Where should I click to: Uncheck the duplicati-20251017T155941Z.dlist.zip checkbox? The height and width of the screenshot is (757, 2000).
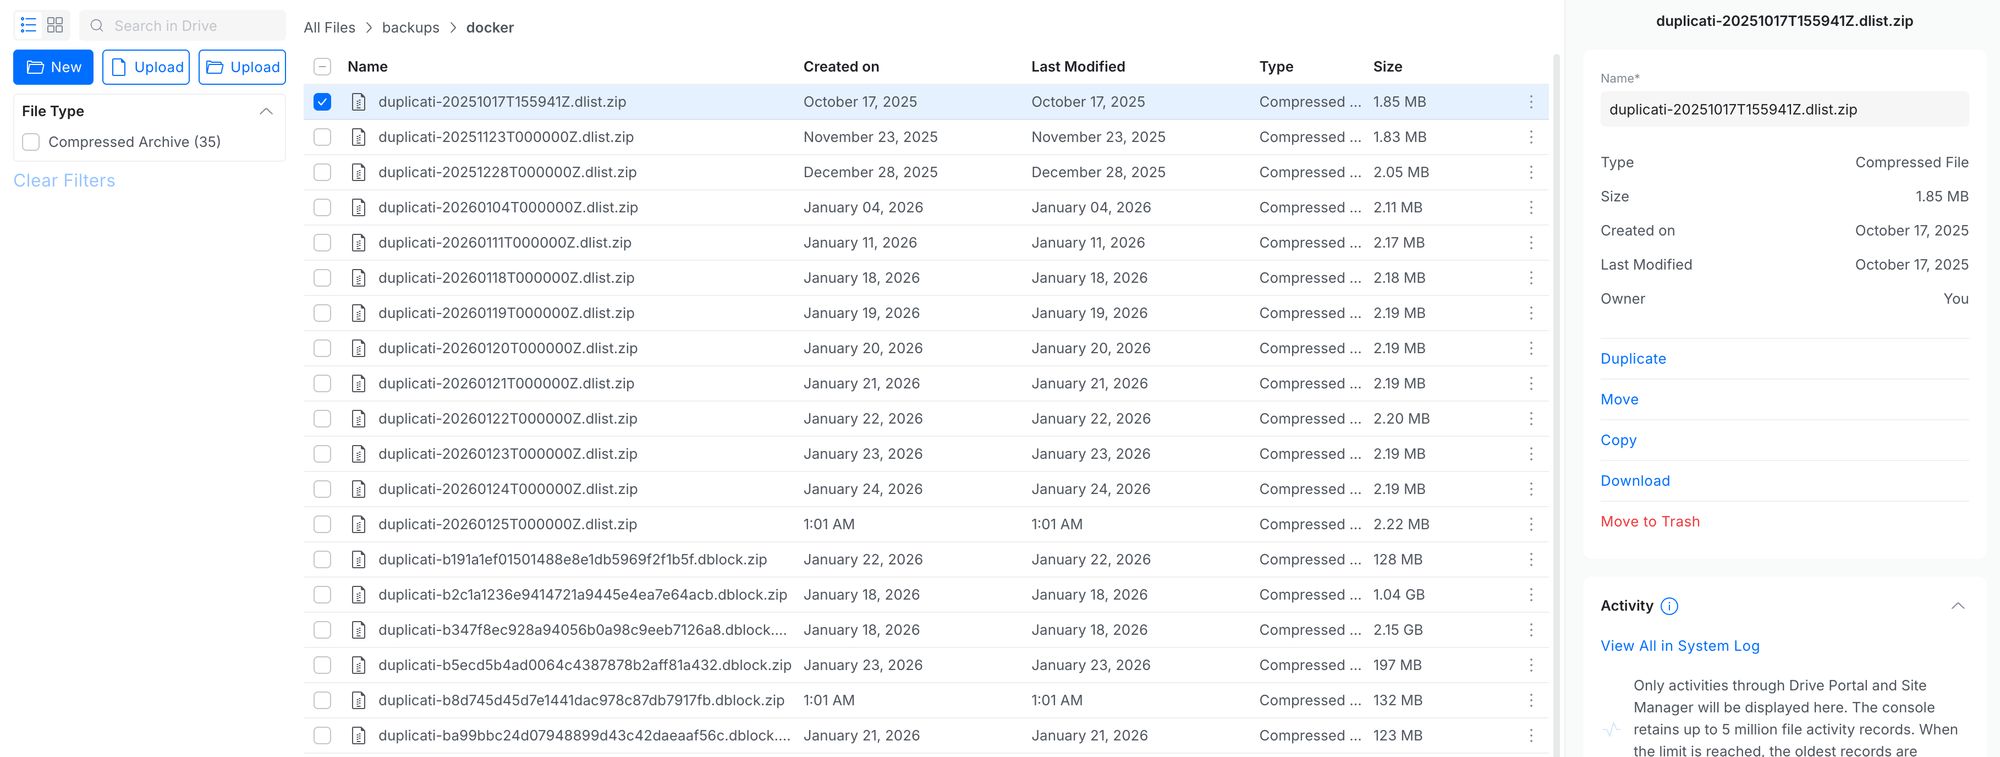(x=322, y=102)
